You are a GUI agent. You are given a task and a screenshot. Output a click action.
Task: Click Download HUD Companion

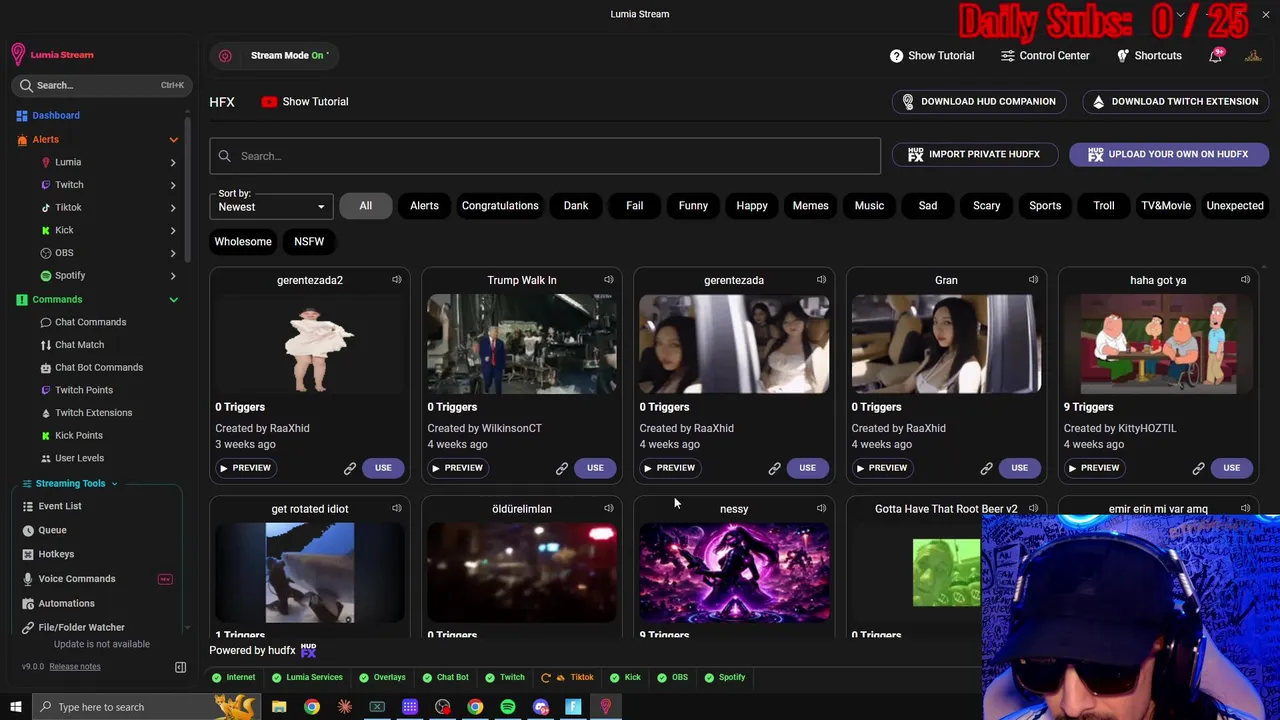pos(979,101)
